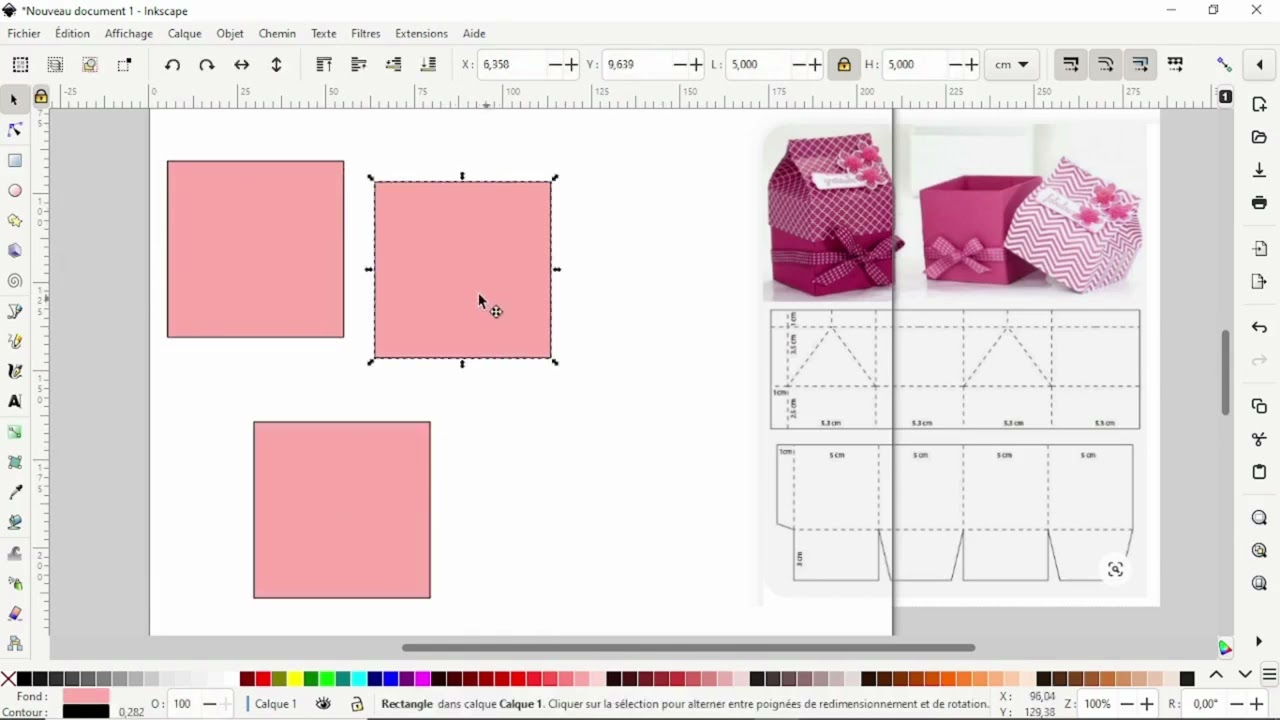Toggle Calque 1 layer lock
Viewport: 1280px width, 720px height.
[x=357, y=704]
